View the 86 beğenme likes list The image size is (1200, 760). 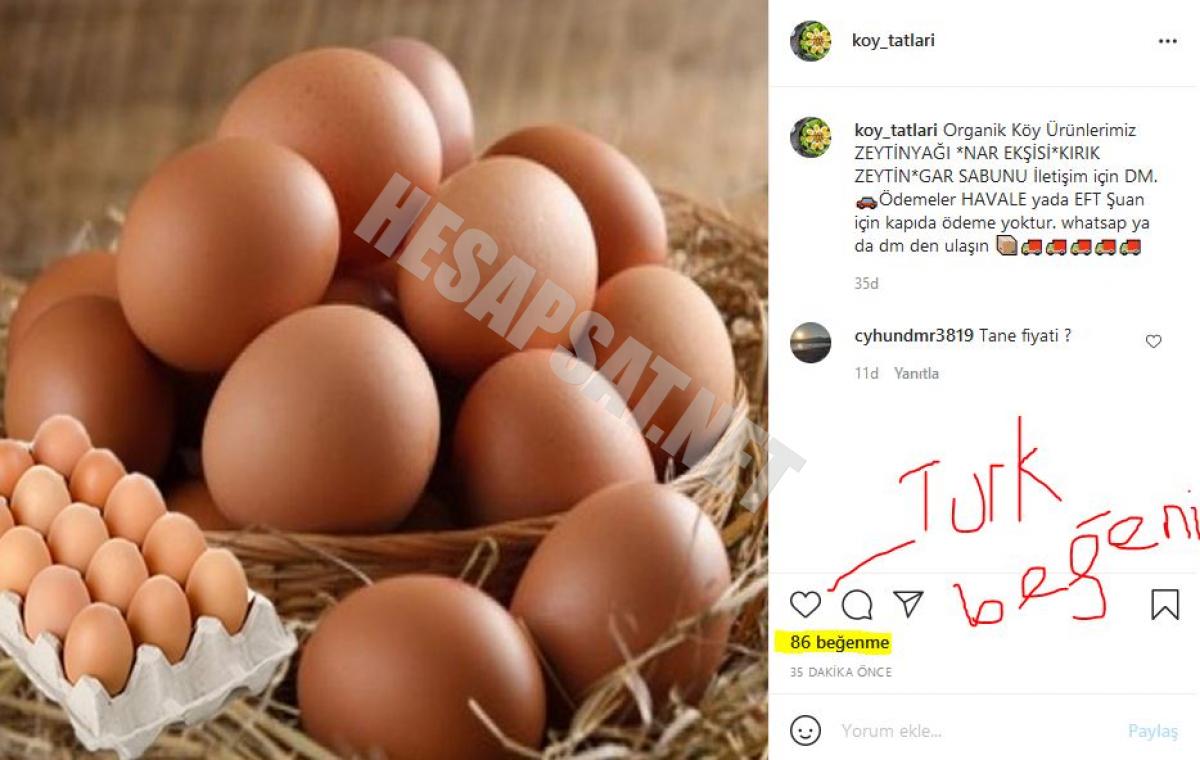(x=840, y=642)
